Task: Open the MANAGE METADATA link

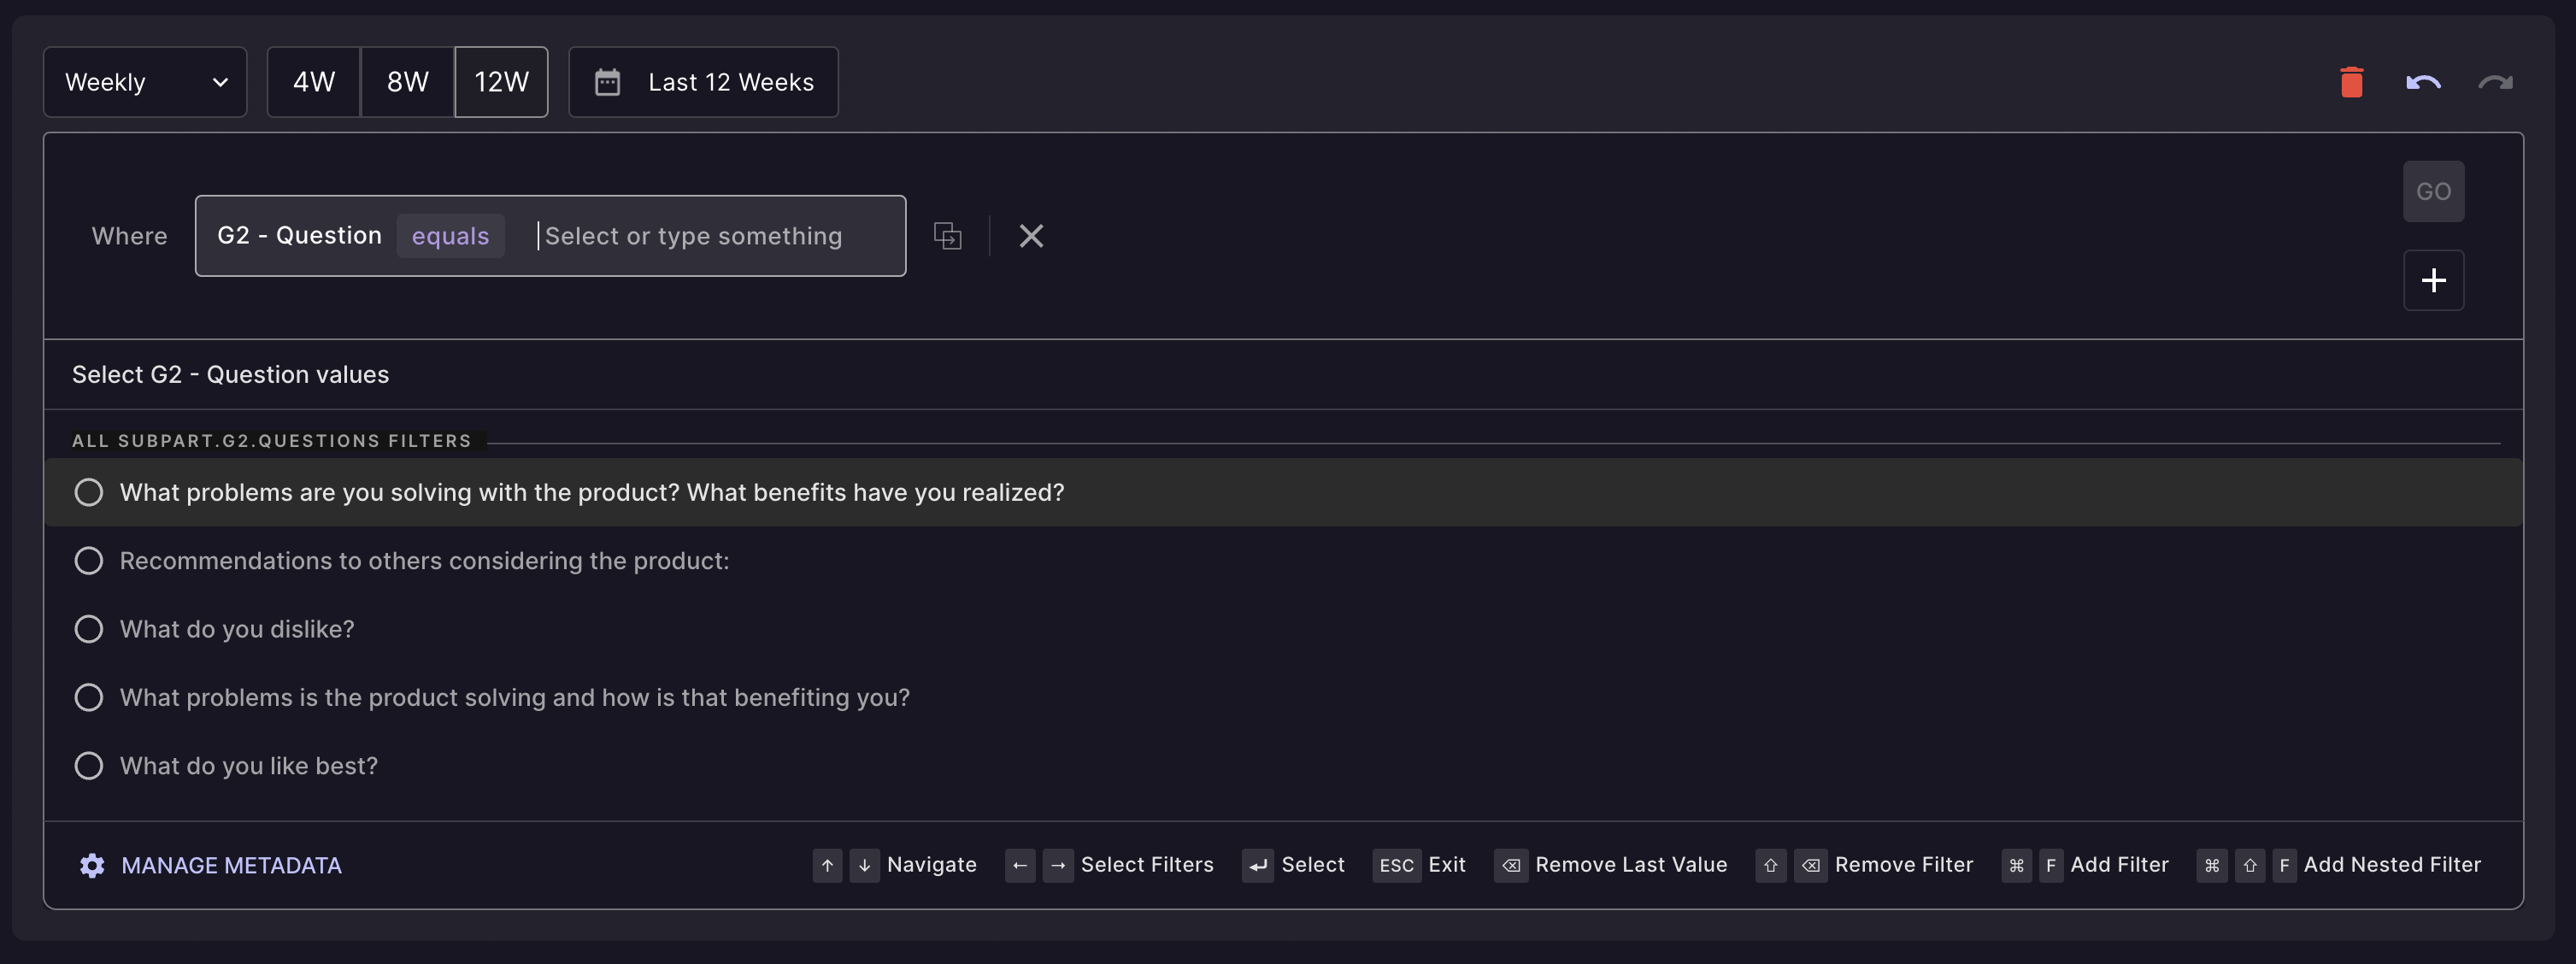Action: pos(231,865)
